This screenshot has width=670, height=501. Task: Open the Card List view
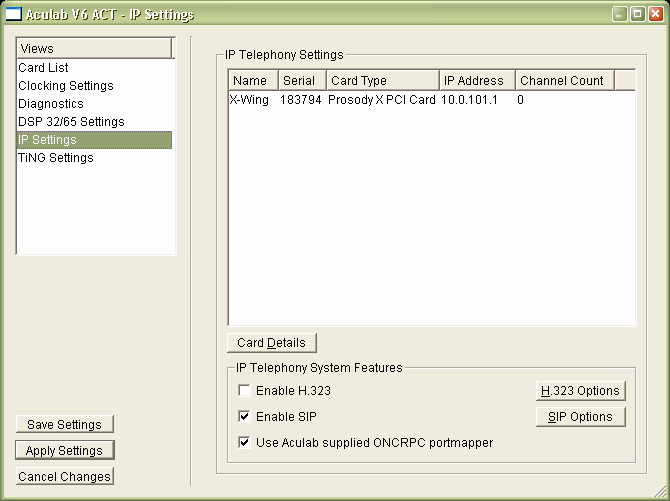pyautogui.click(x=94, y=68)
